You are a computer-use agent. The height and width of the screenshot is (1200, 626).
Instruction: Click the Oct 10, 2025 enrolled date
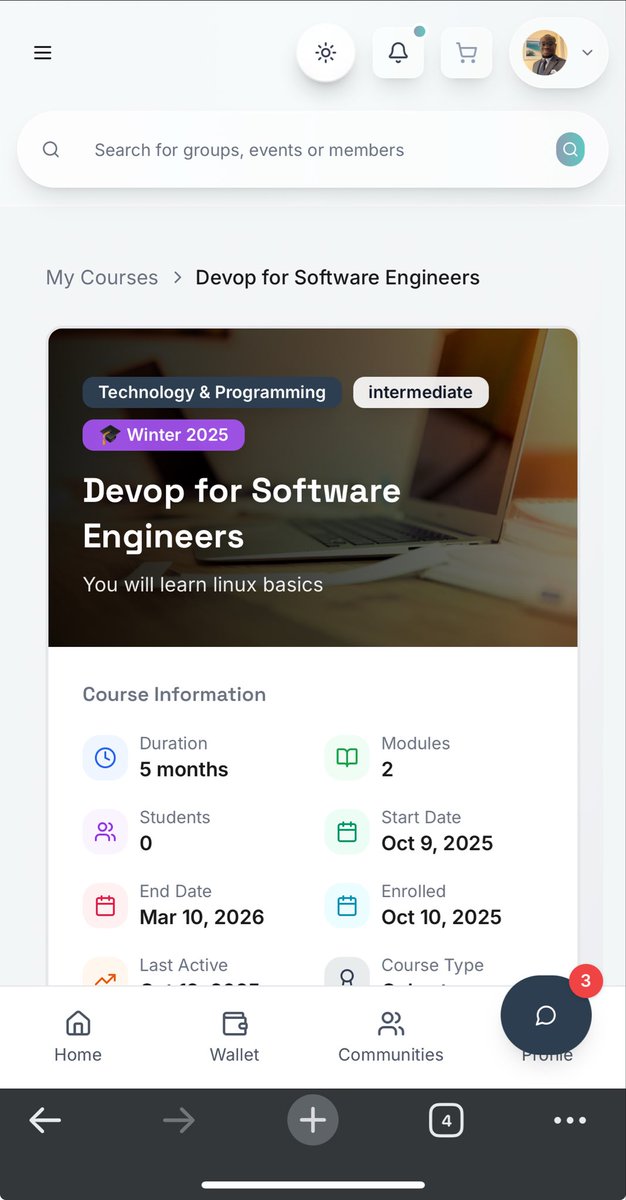[x=441, y=918]
